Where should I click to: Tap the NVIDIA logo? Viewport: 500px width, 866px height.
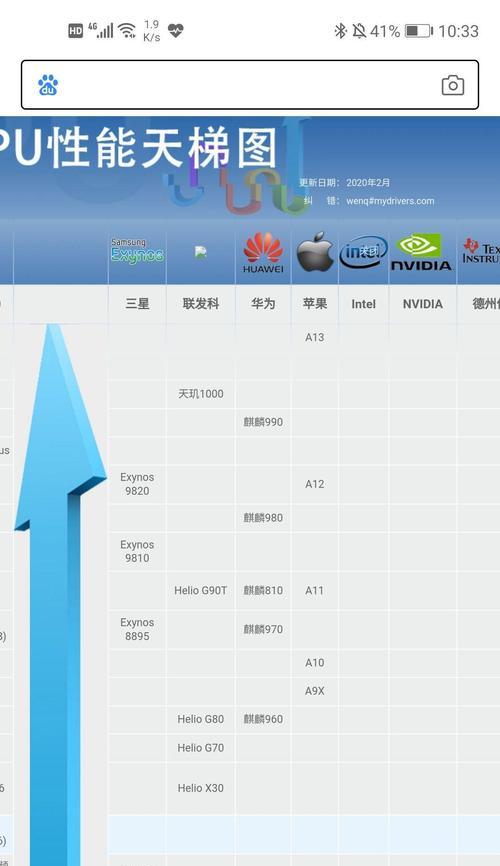422,252
